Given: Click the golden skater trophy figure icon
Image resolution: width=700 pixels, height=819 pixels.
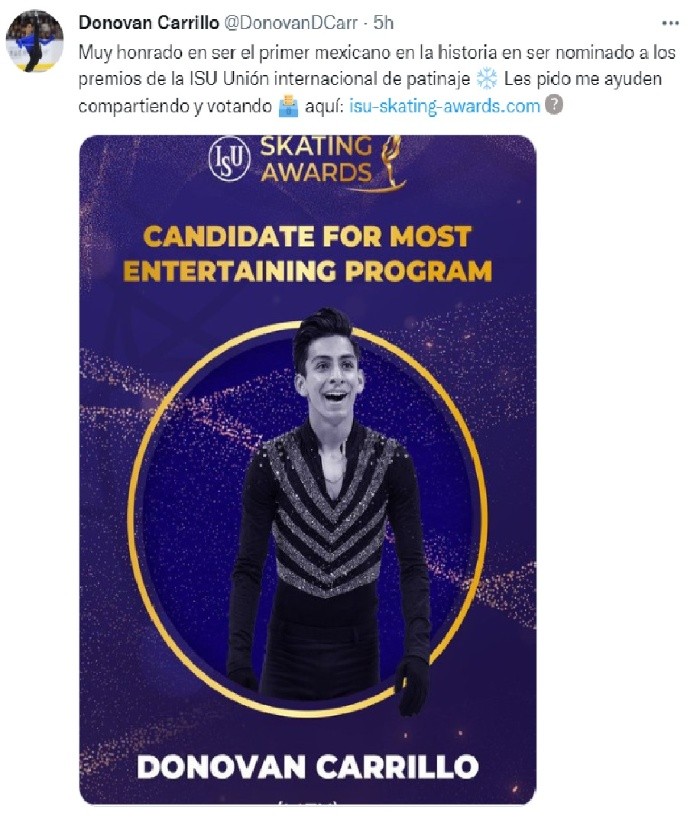Looking at the screenshot, I should [390, 161].
